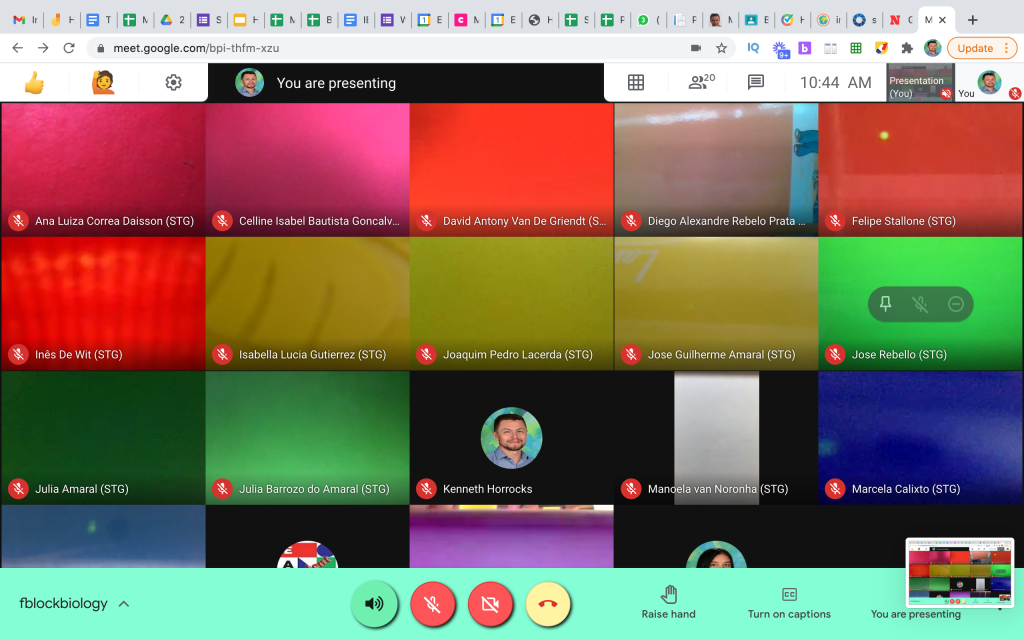
Task: Toggle the microphone mute button
Action: (x=432, y=604)
